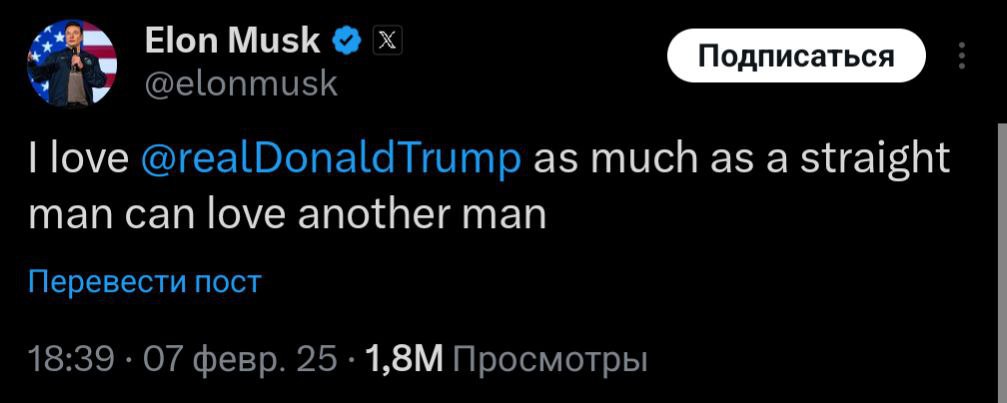This screenshot has height=403, width=1007.
Task: Open Elon Musk's profile avatar
Action: pyautogui.click(x=72, y=63)
